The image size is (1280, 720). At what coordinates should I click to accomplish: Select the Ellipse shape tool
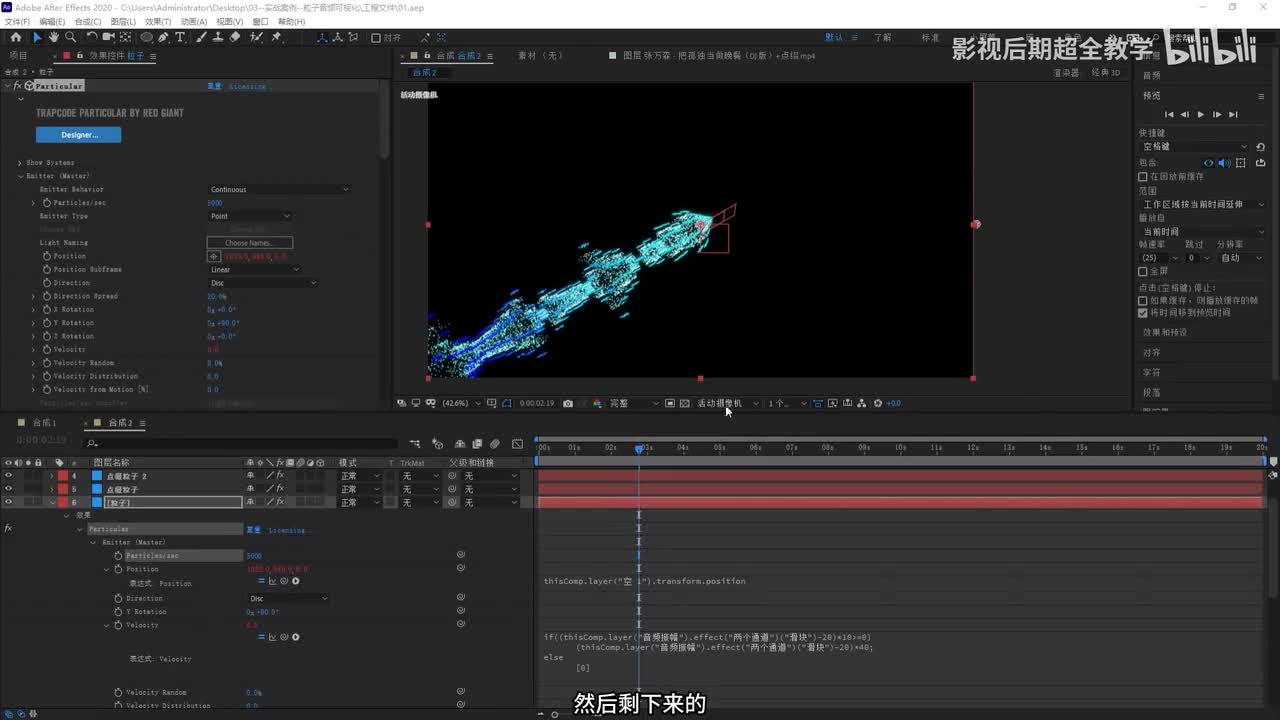[x=147, y=37]
